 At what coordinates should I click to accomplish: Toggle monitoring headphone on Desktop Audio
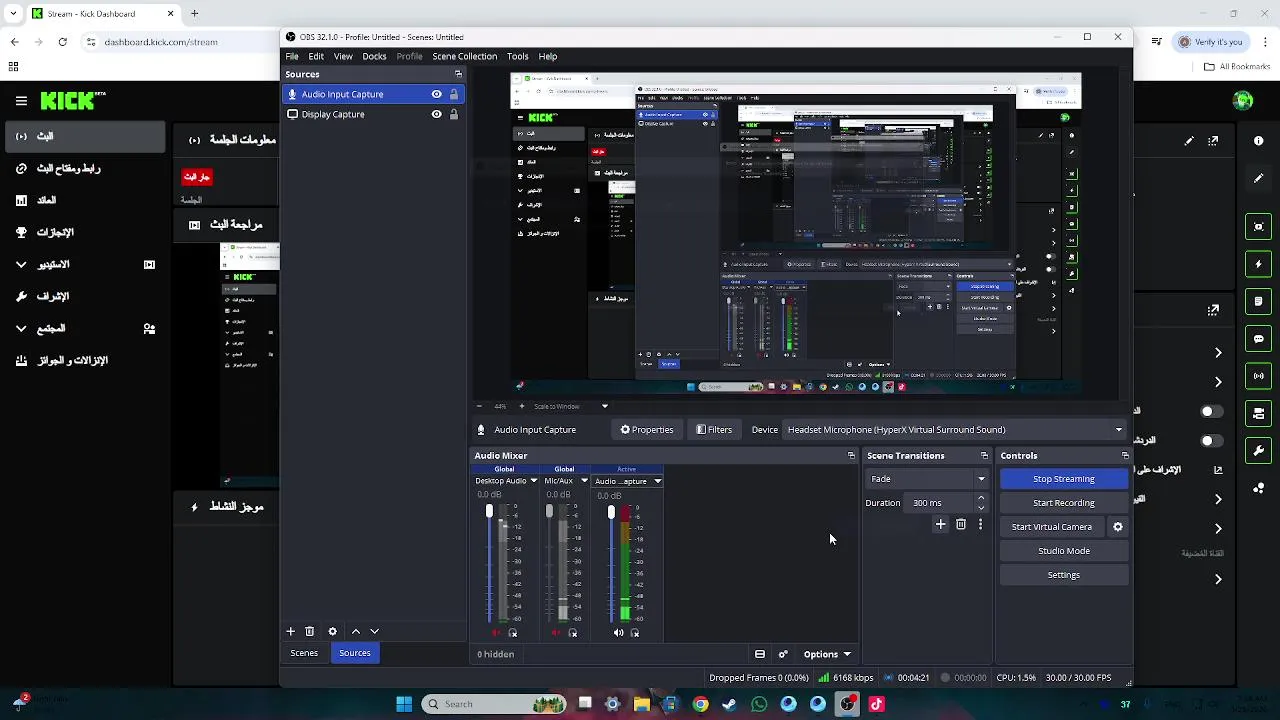click(x=513, y=633)
